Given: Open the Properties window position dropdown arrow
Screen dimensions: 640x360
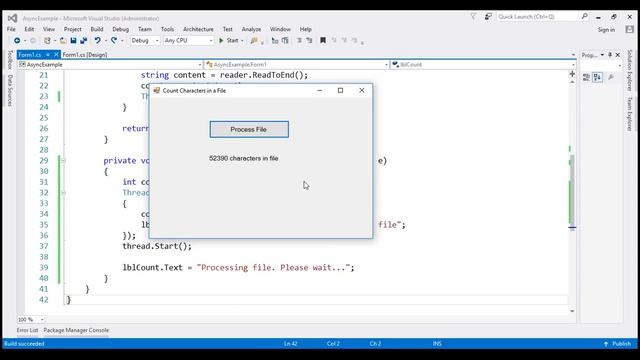Looking at the screenshot, I should click(602, 55).
